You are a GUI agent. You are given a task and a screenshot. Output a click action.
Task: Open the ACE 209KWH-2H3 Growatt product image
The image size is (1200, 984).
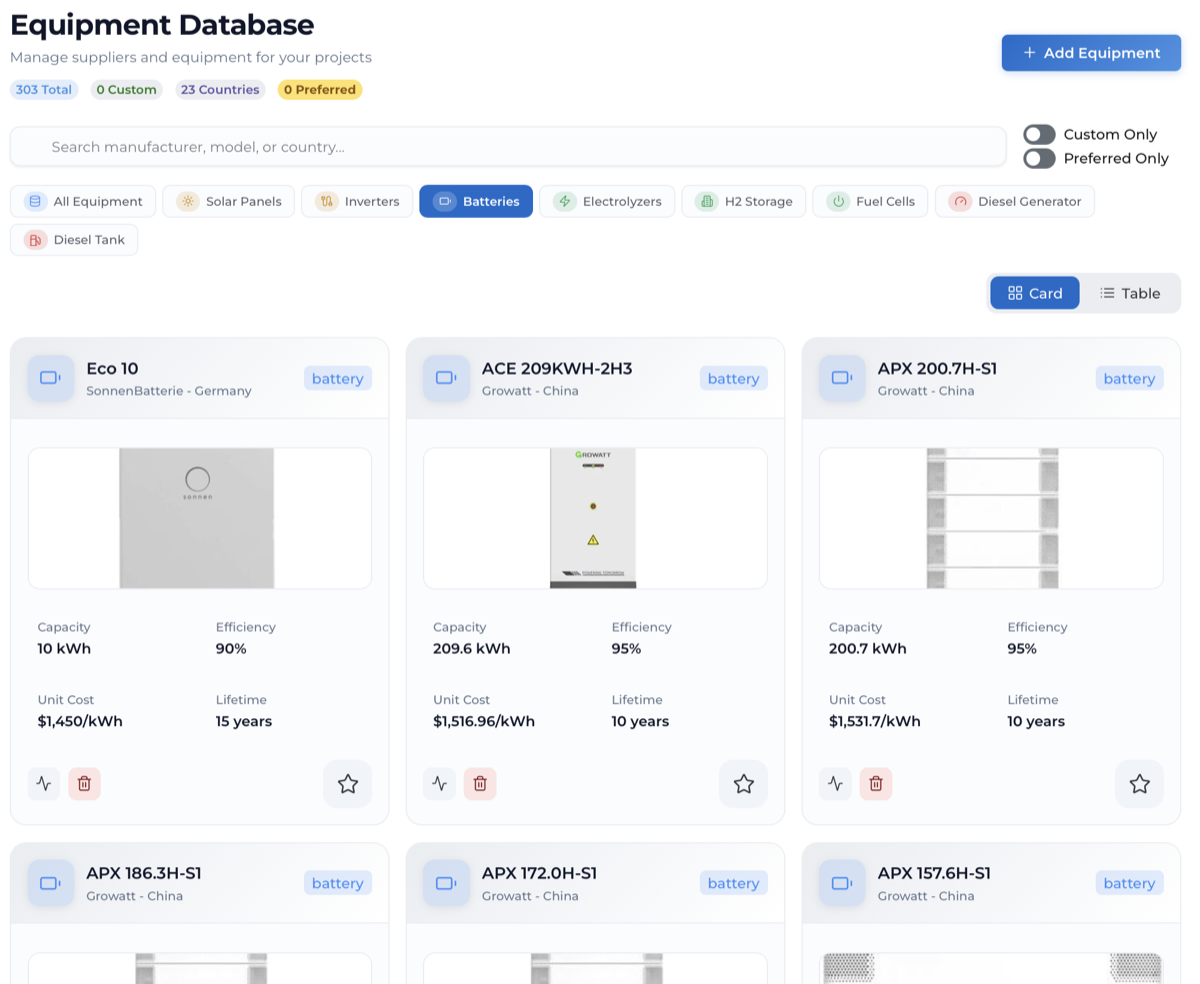coord(595,518)
